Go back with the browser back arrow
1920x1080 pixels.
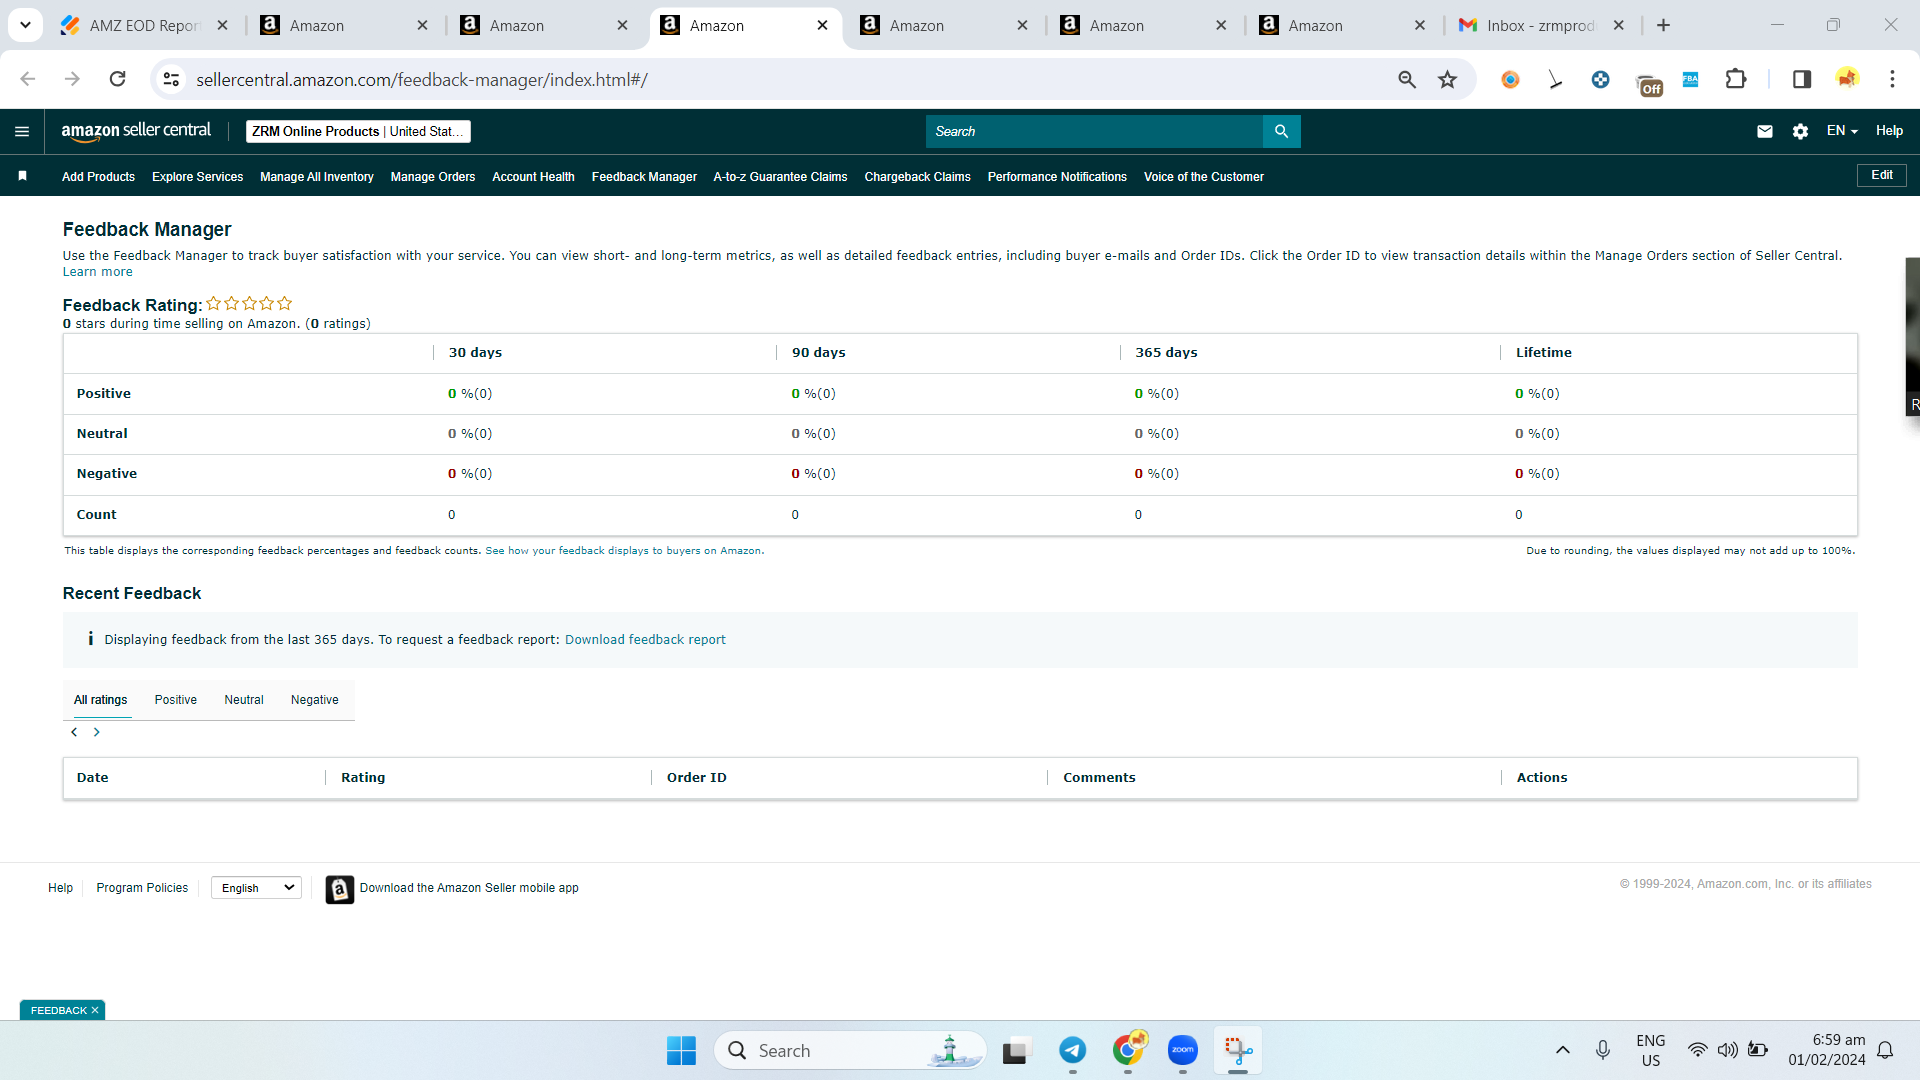click(28, 79)
